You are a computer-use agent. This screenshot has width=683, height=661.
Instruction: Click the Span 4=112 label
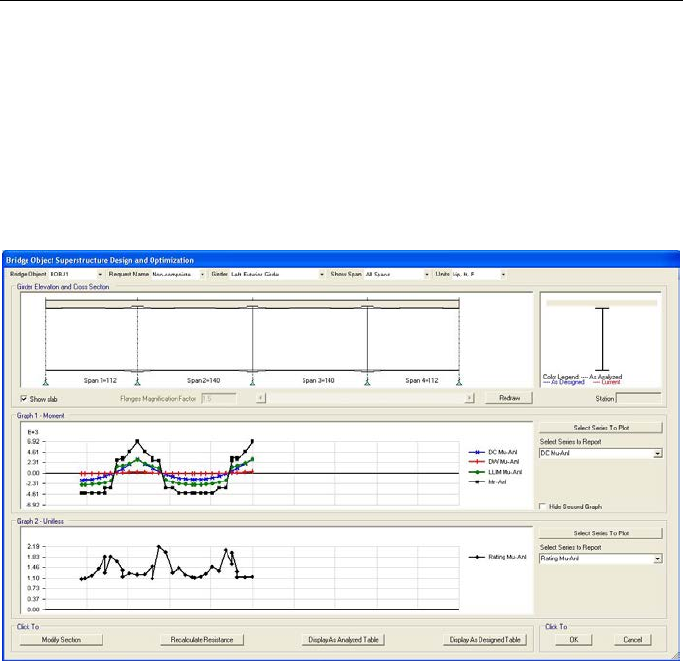[422, 380]
